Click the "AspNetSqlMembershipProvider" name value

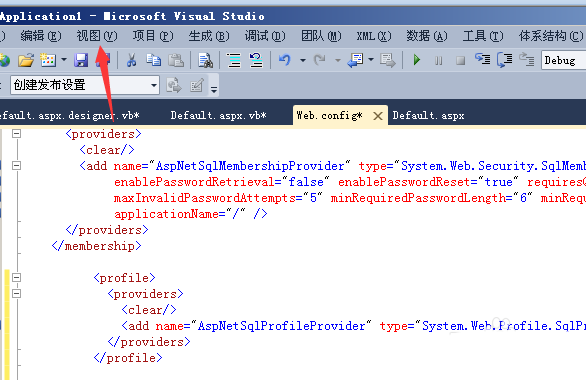(x=250, y=166)
